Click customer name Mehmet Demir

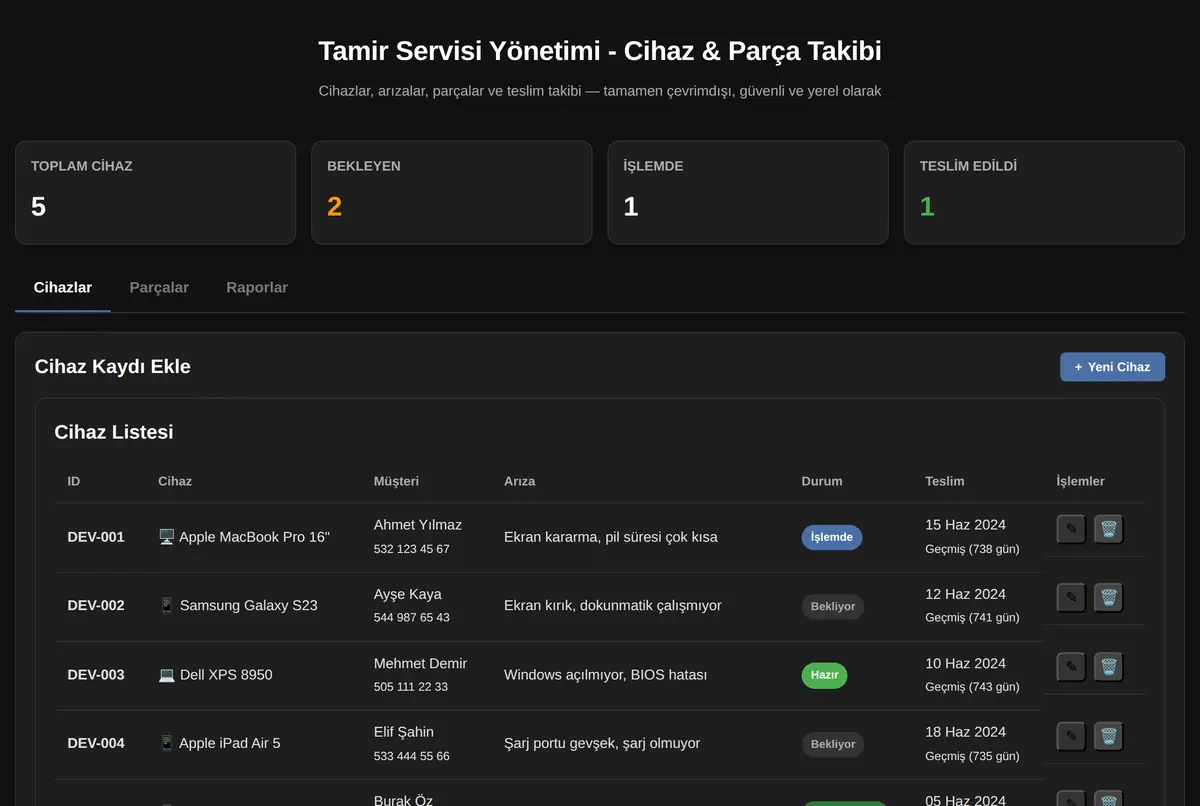click(420, 663)
